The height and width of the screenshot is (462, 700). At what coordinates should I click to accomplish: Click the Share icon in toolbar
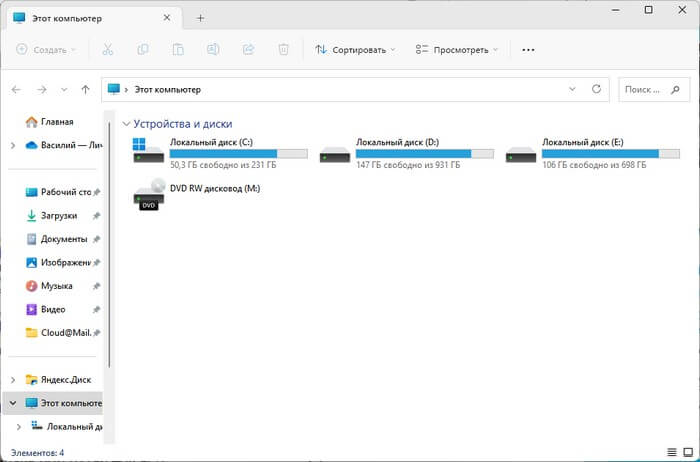248,49
